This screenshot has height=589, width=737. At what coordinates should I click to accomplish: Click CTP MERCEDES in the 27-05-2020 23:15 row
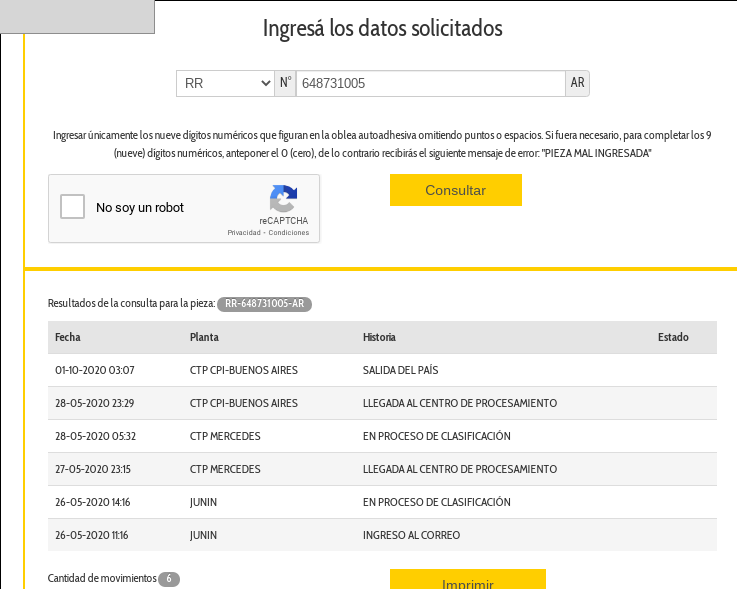225,469
